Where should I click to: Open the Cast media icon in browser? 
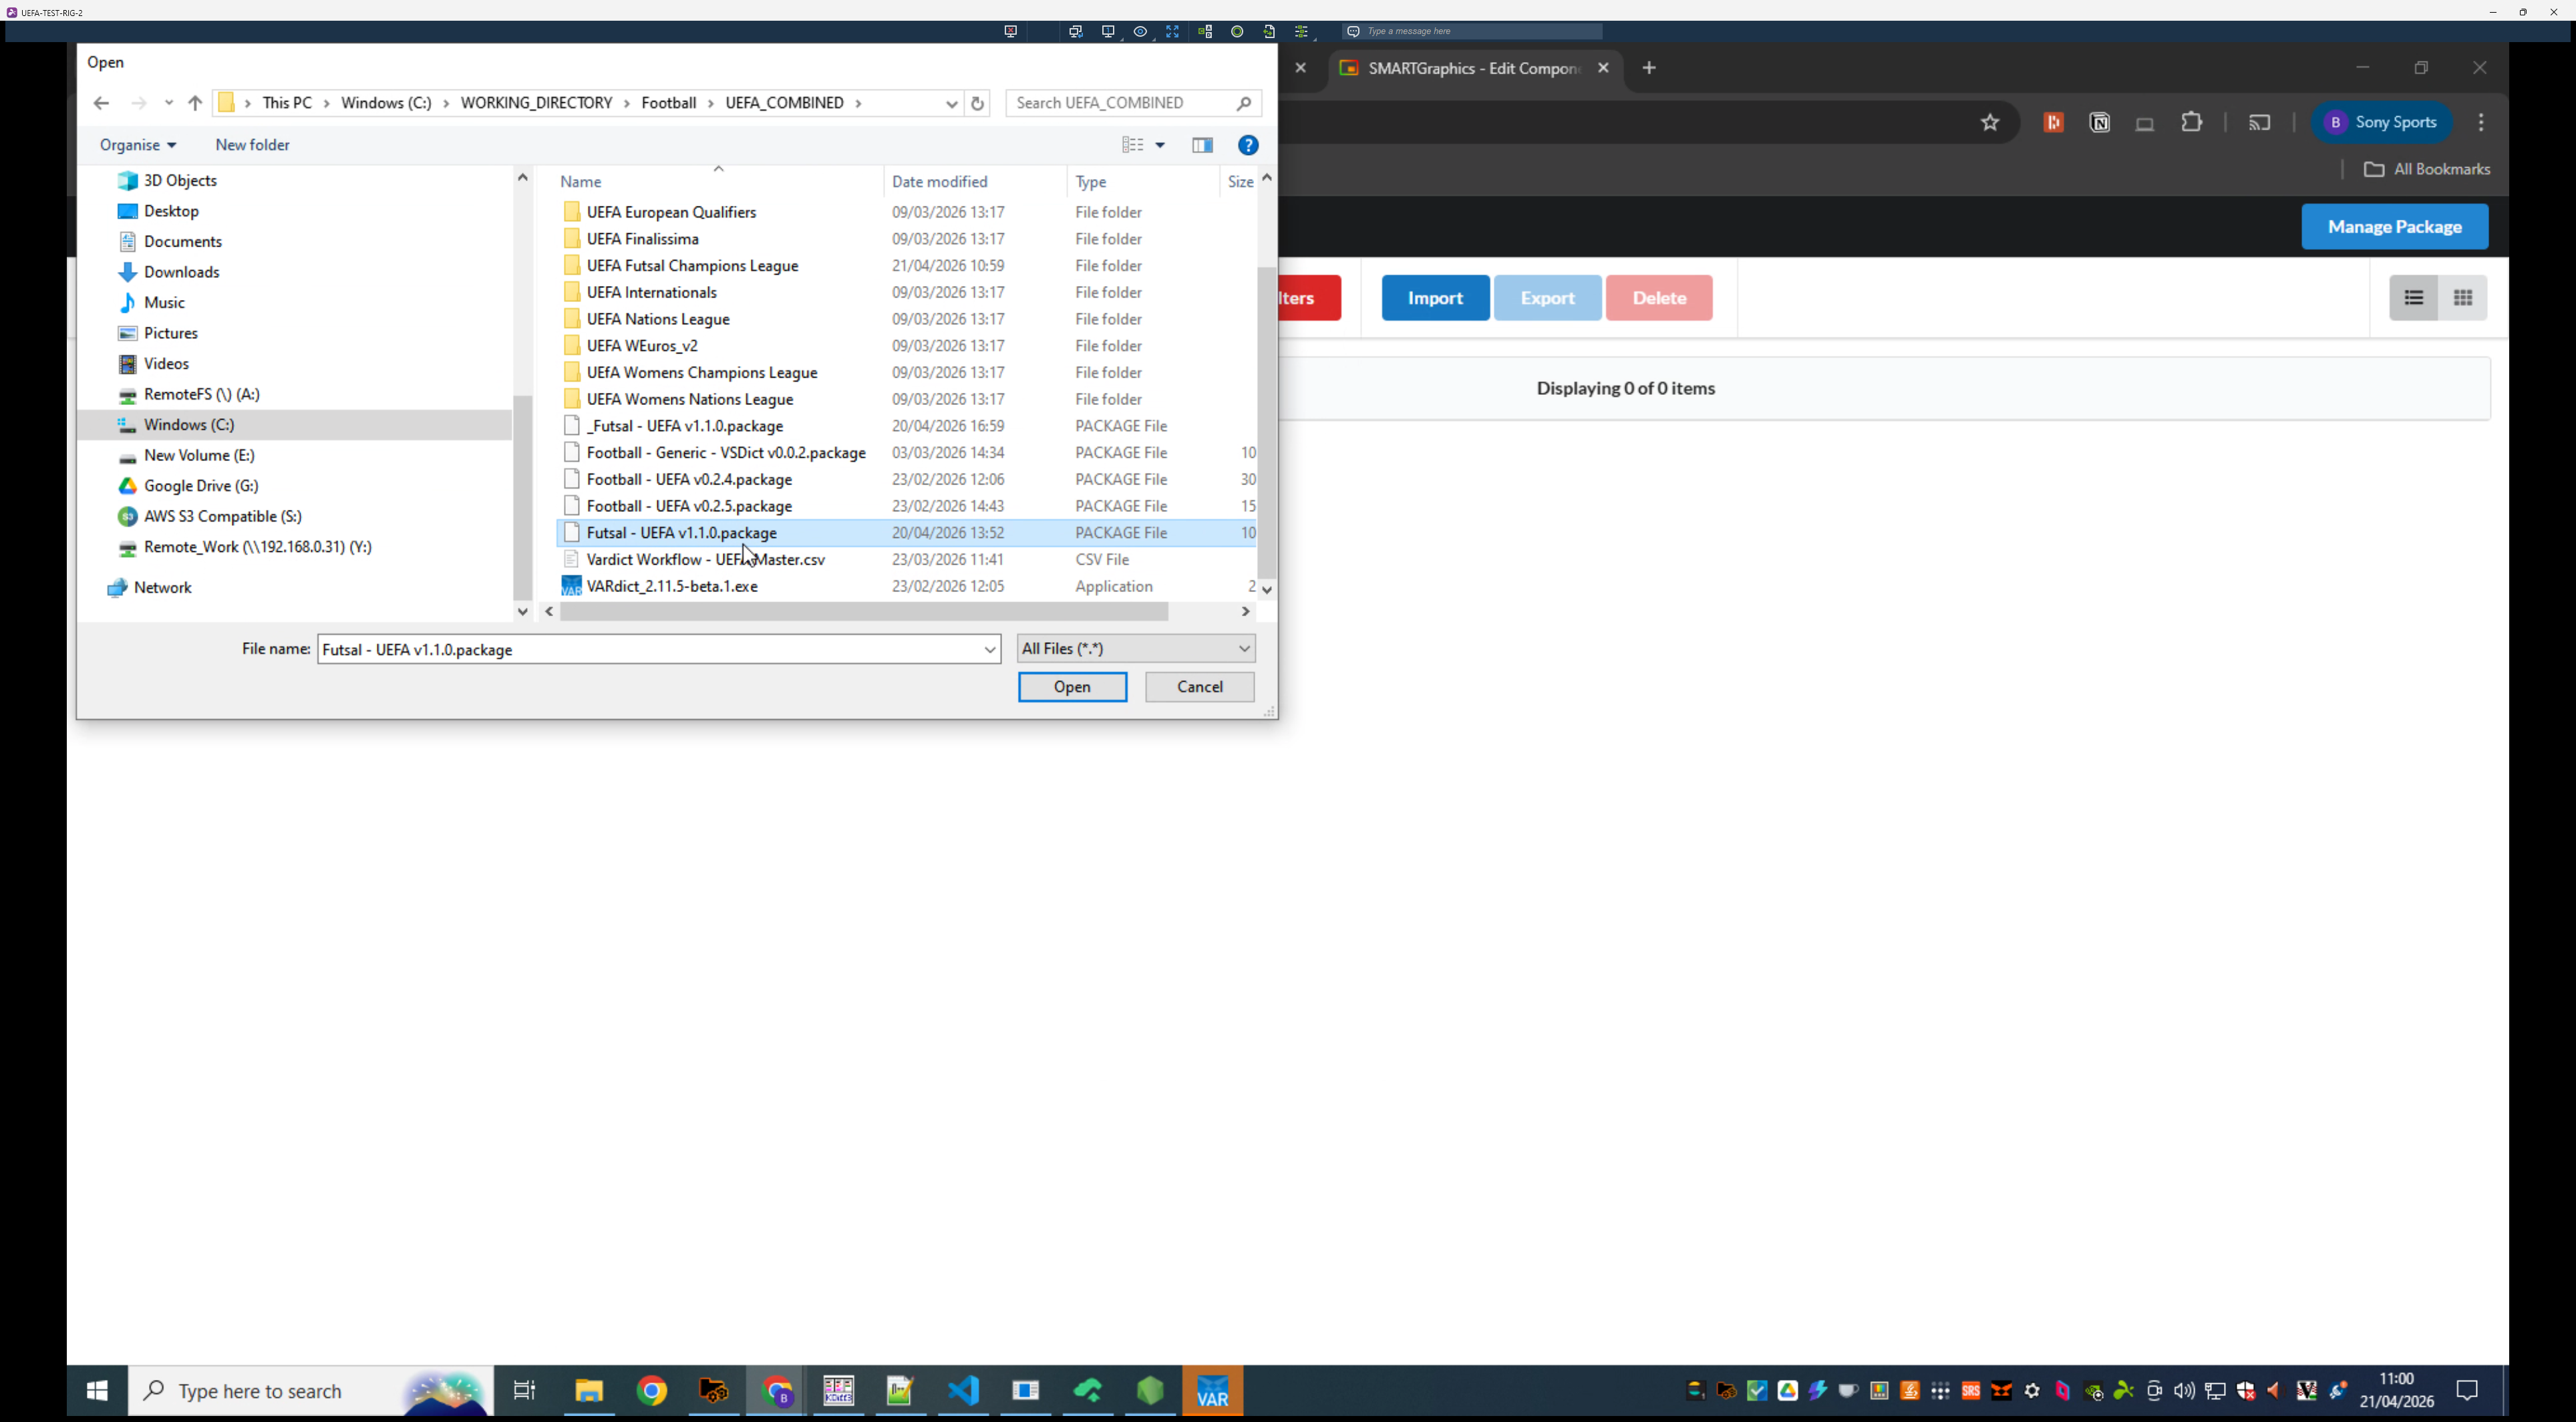2260,122
